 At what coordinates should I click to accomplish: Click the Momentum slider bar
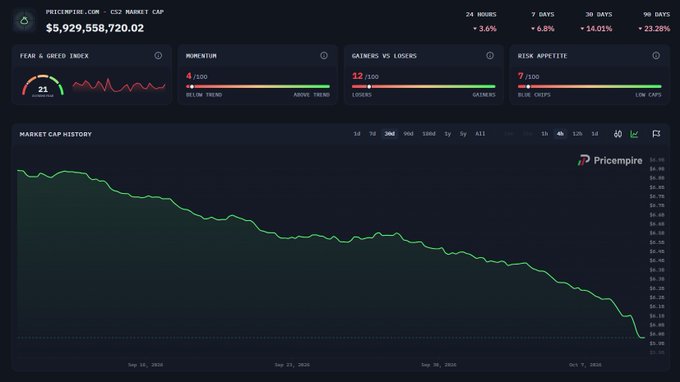coord(258,87)
